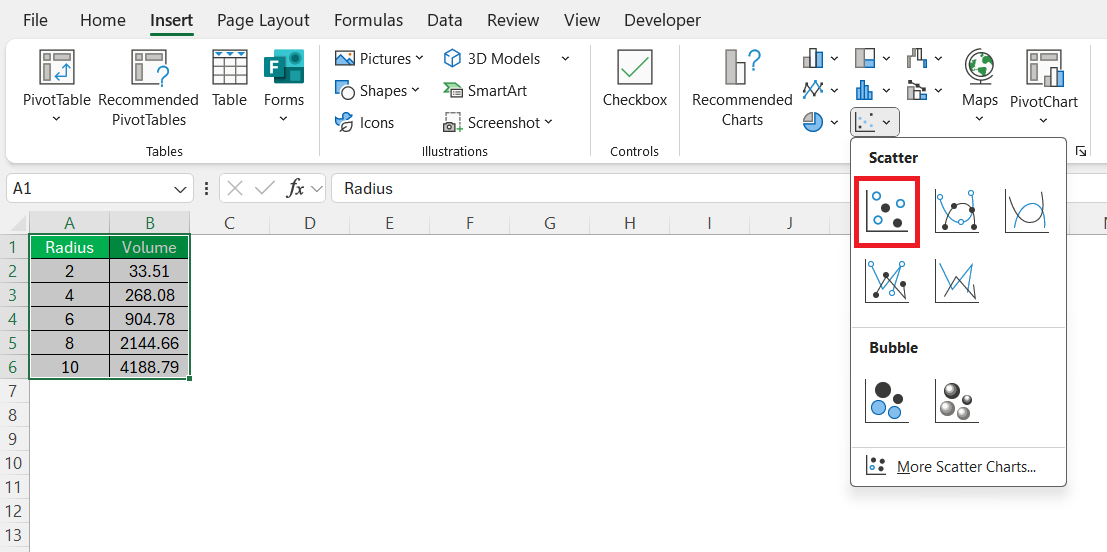
Task: Open More Scatter Charts dialog
Action: [958, 467]
